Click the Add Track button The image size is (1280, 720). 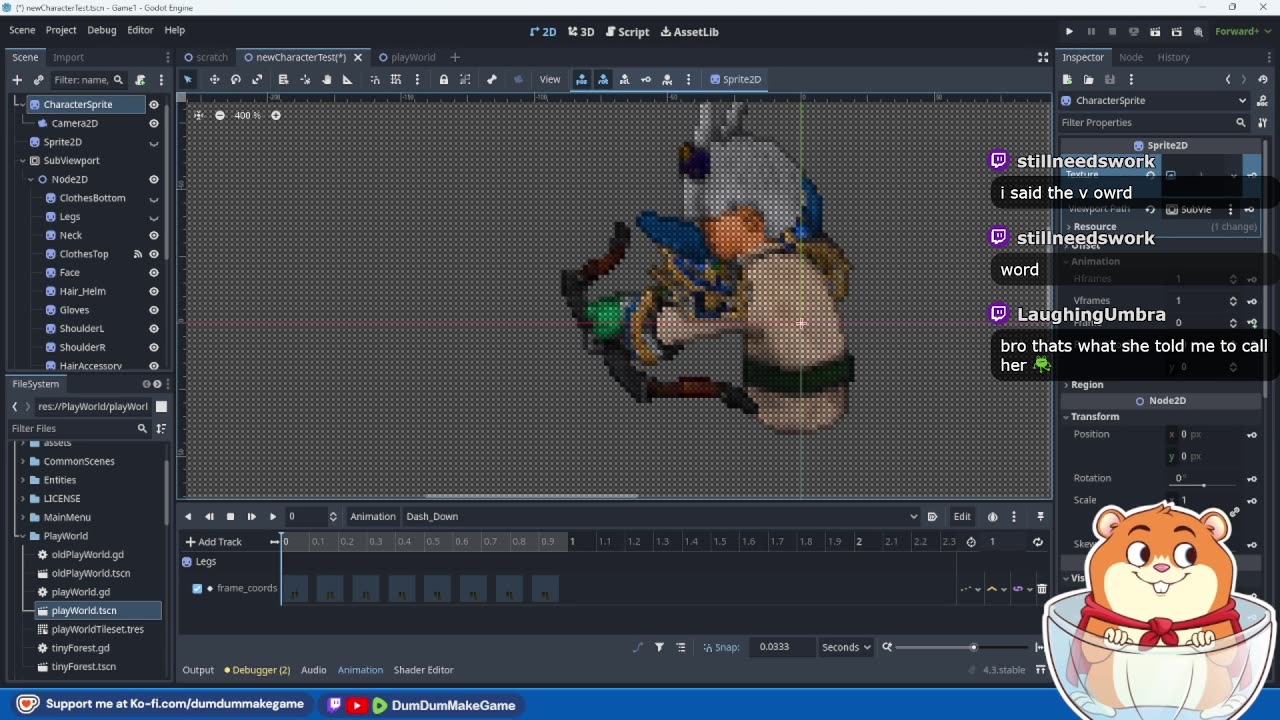point(213,542)
